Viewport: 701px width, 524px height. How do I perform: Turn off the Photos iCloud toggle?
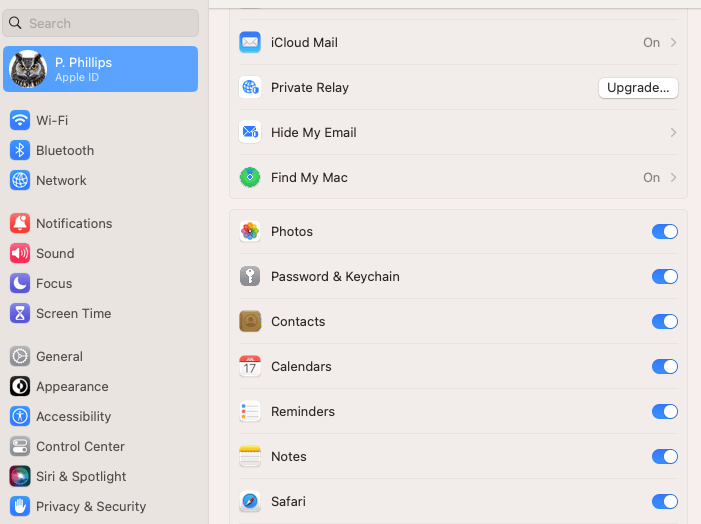[x=664, y=232]
